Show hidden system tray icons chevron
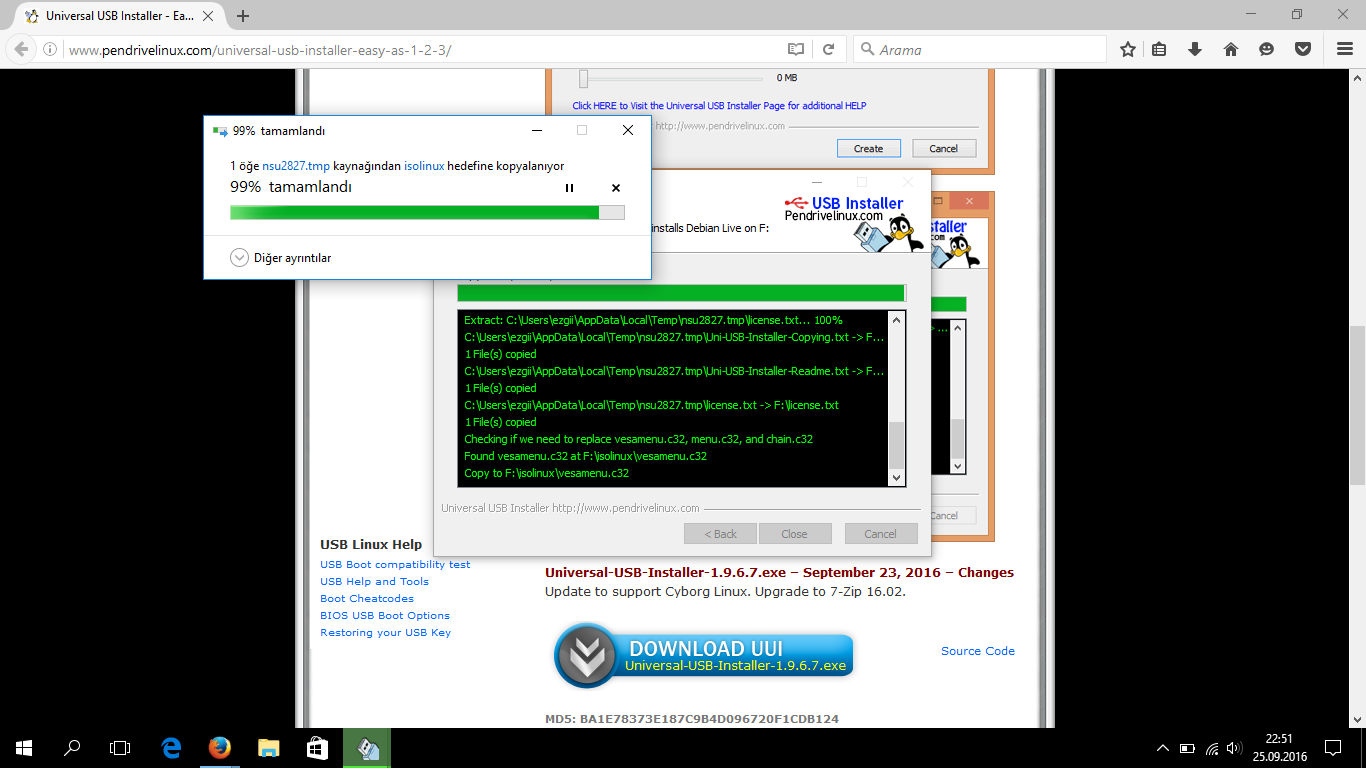The image size is (1366, 768). [x=1162, y=748]
